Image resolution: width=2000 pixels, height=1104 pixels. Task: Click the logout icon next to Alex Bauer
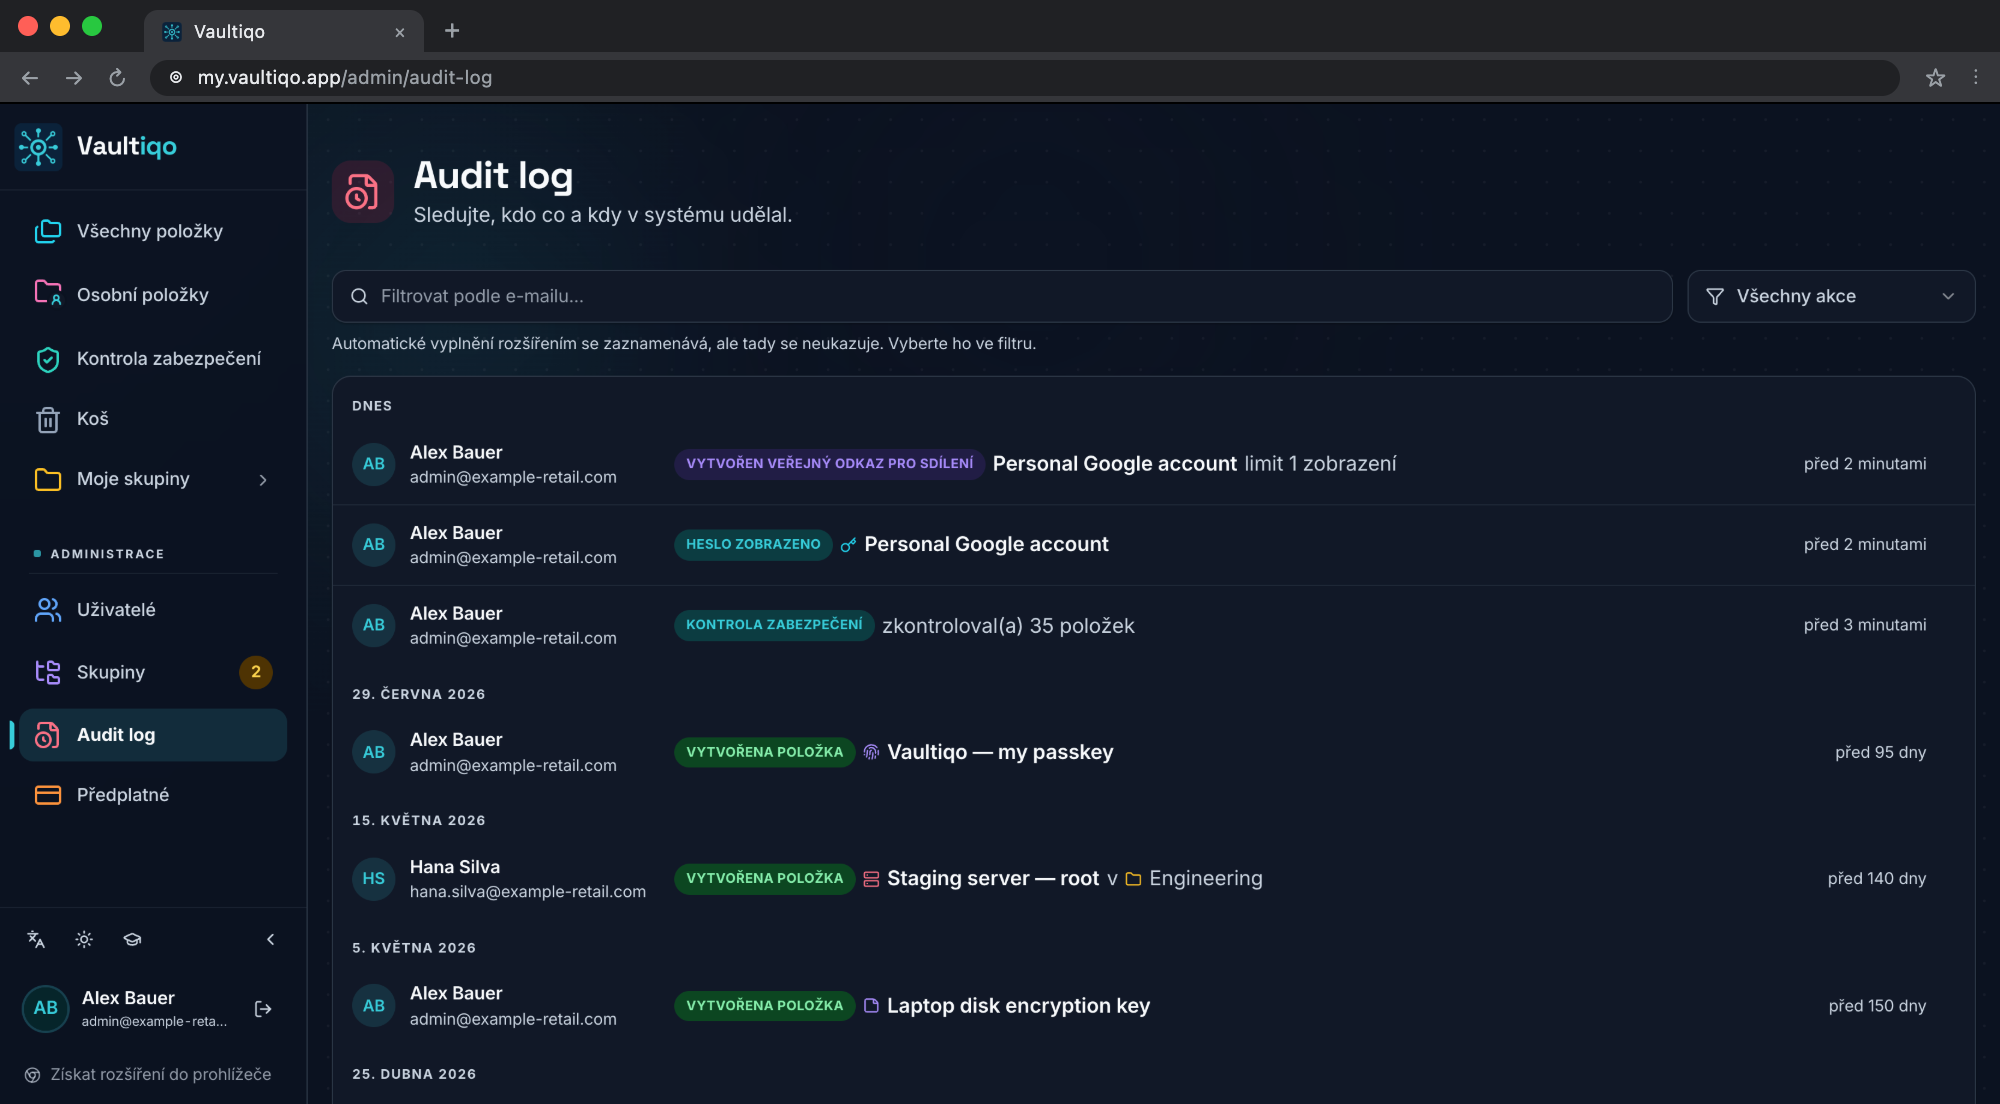[x=263, y=1009]
